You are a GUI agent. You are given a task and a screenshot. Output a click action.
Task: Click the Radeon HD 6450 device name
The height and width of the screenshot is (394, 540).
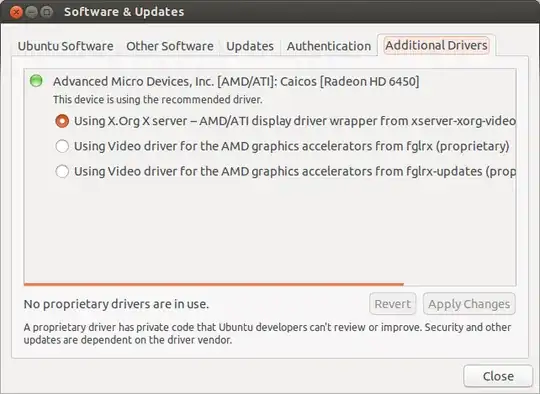click(x=236, y=82)
